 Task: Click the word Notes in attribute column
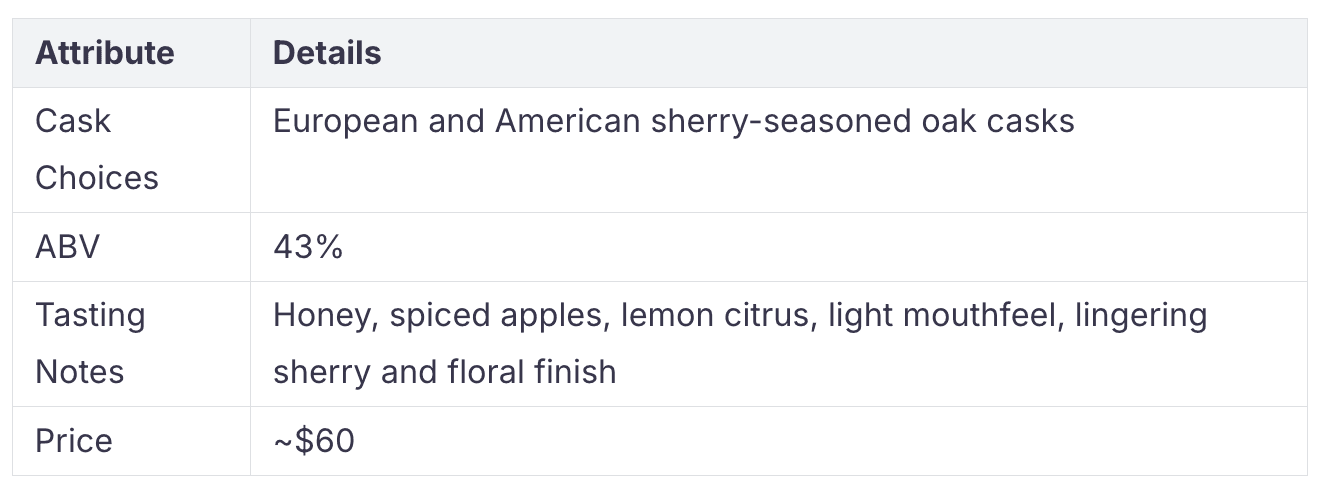80,372
